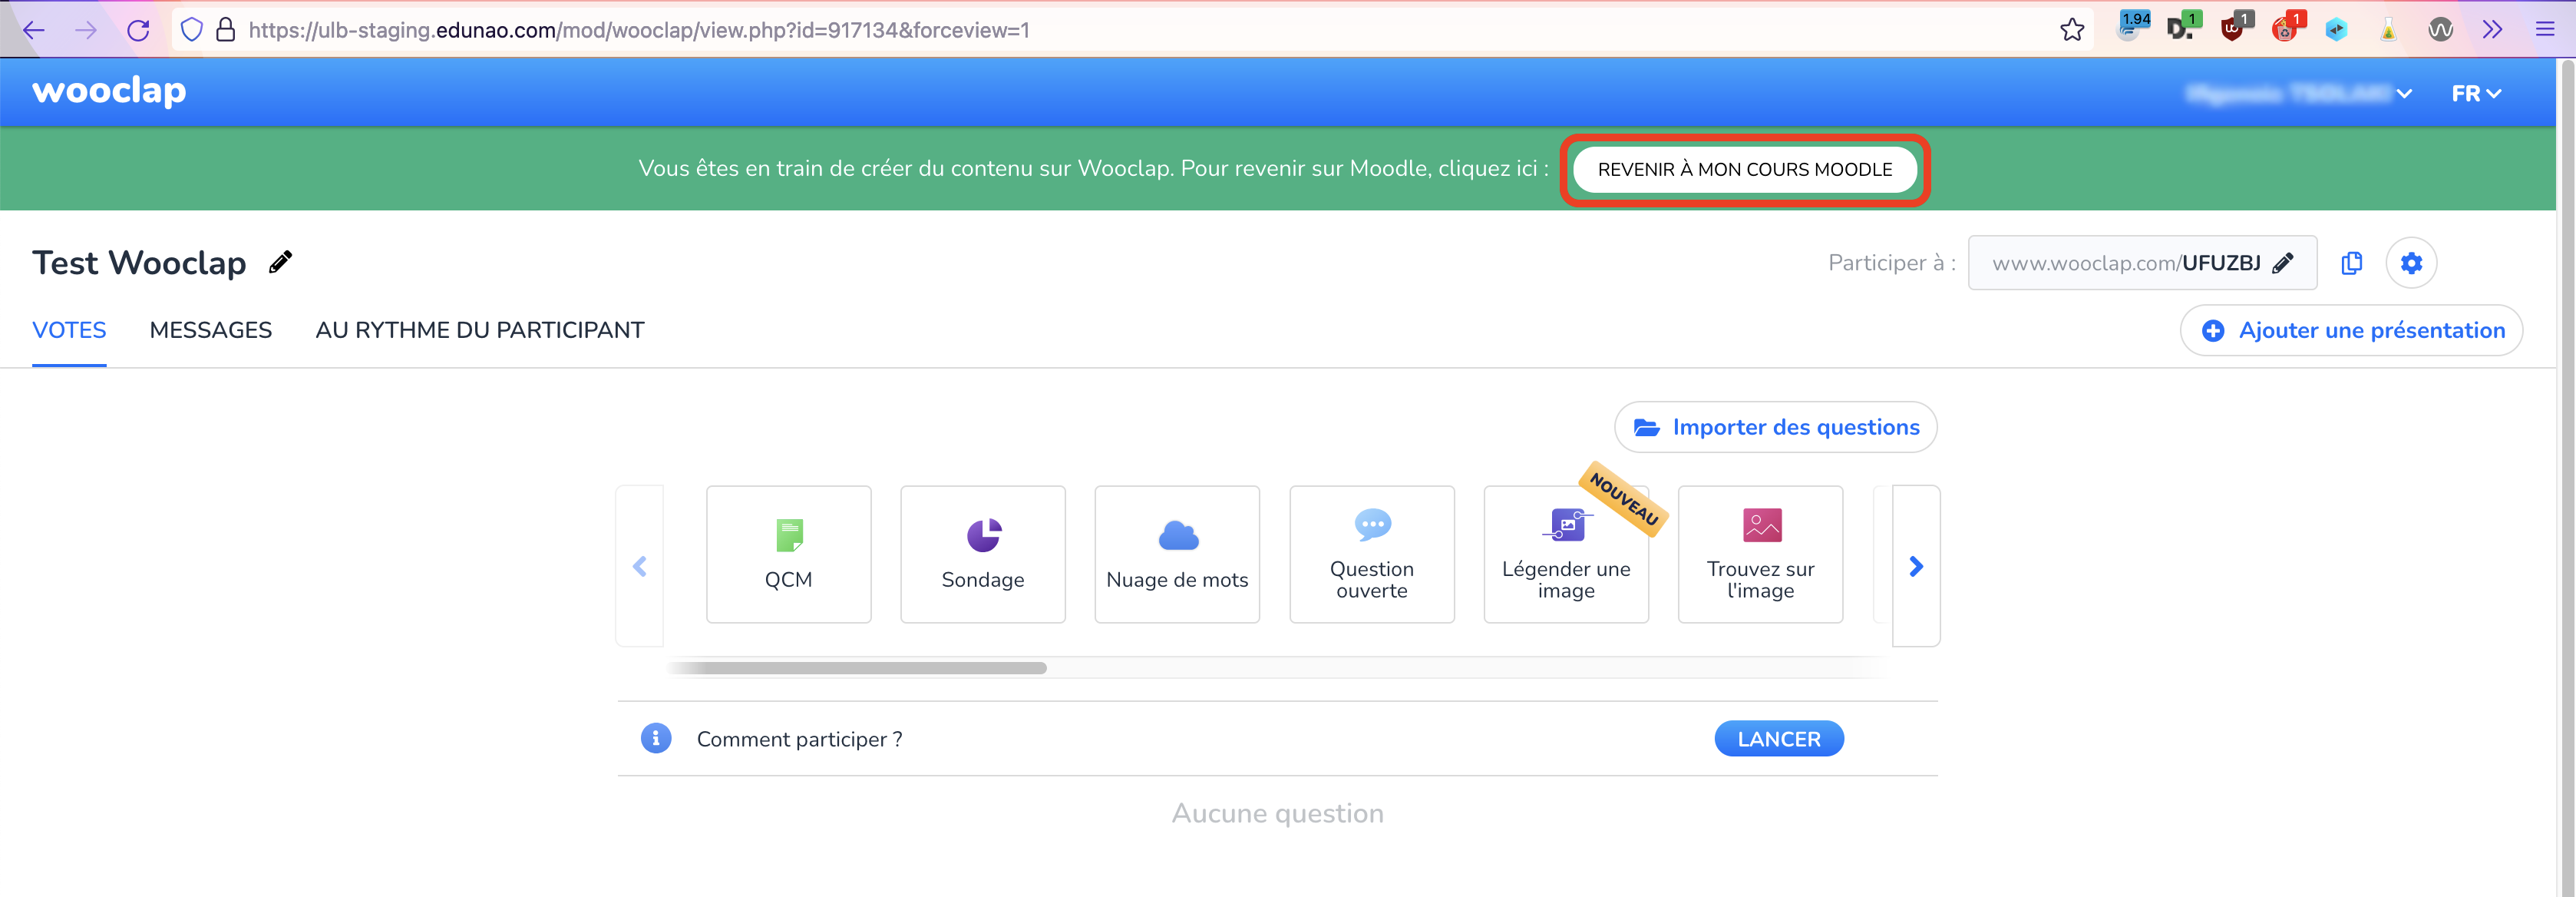Switch to the MESSAGES tab
The height and width of the screenshot is (897, 2576).
(x=211, y=330)
